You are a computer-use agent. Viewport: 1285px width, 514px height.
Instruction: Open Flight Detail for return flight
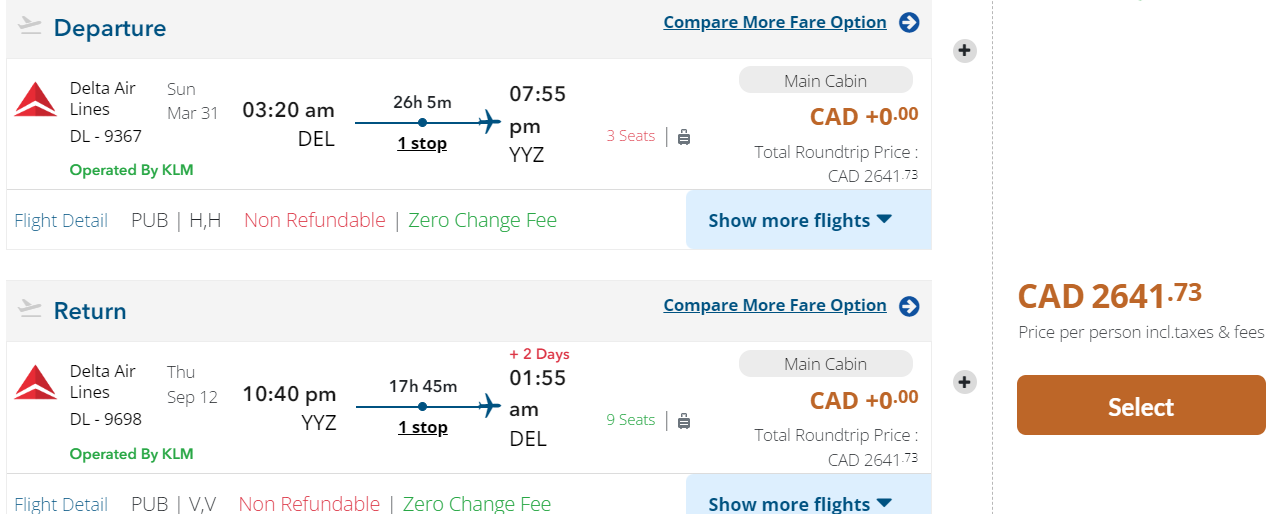tap(61, 504)
